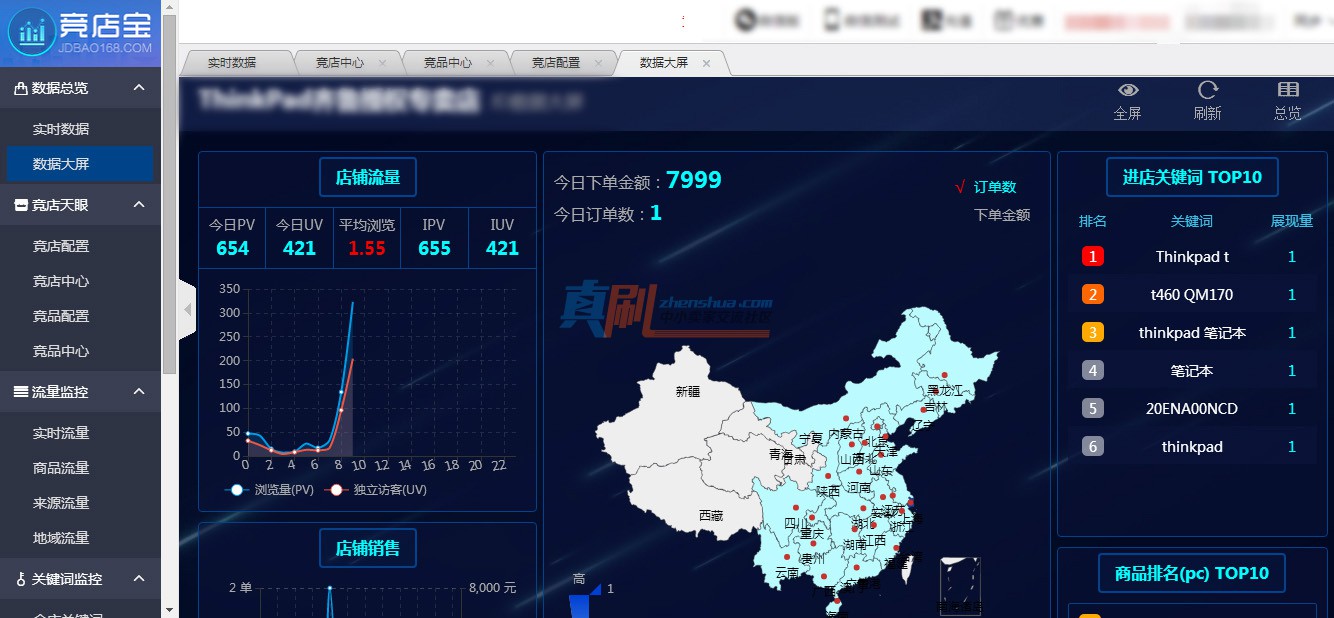This screenshot has width=1334, height=618.
Task: Click the blurred mobile phone icon in top bar
Action: point(833,20)
